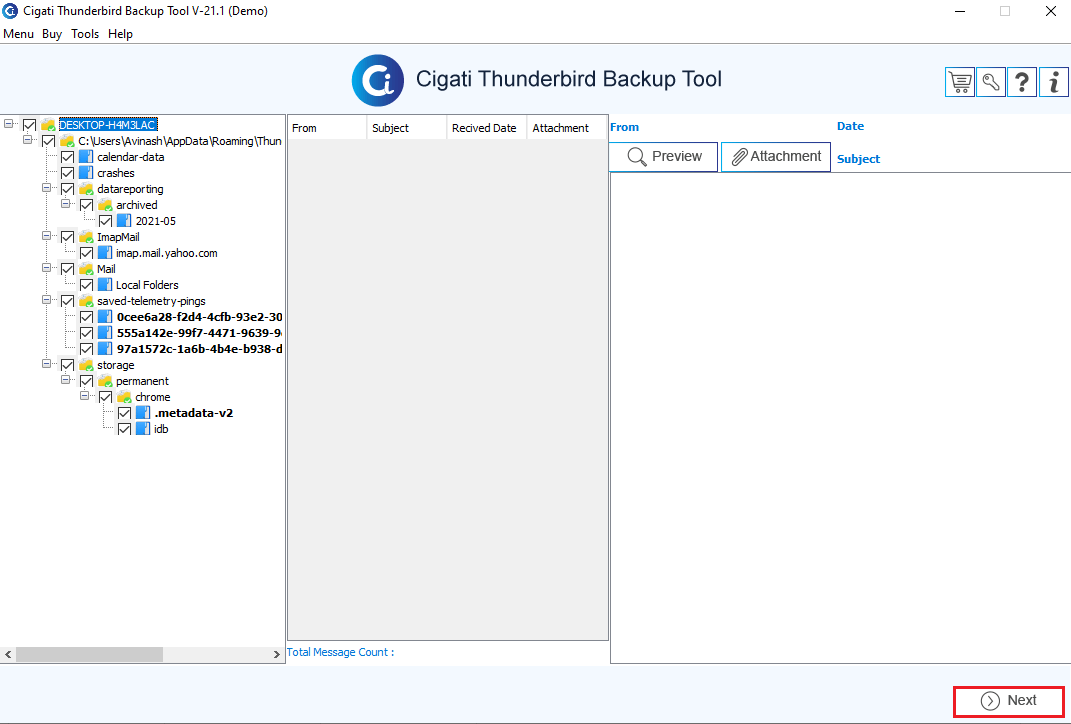This screenshot has height=724, width=1071.
Task: Click the key activation icon
Action: point(990,82)
